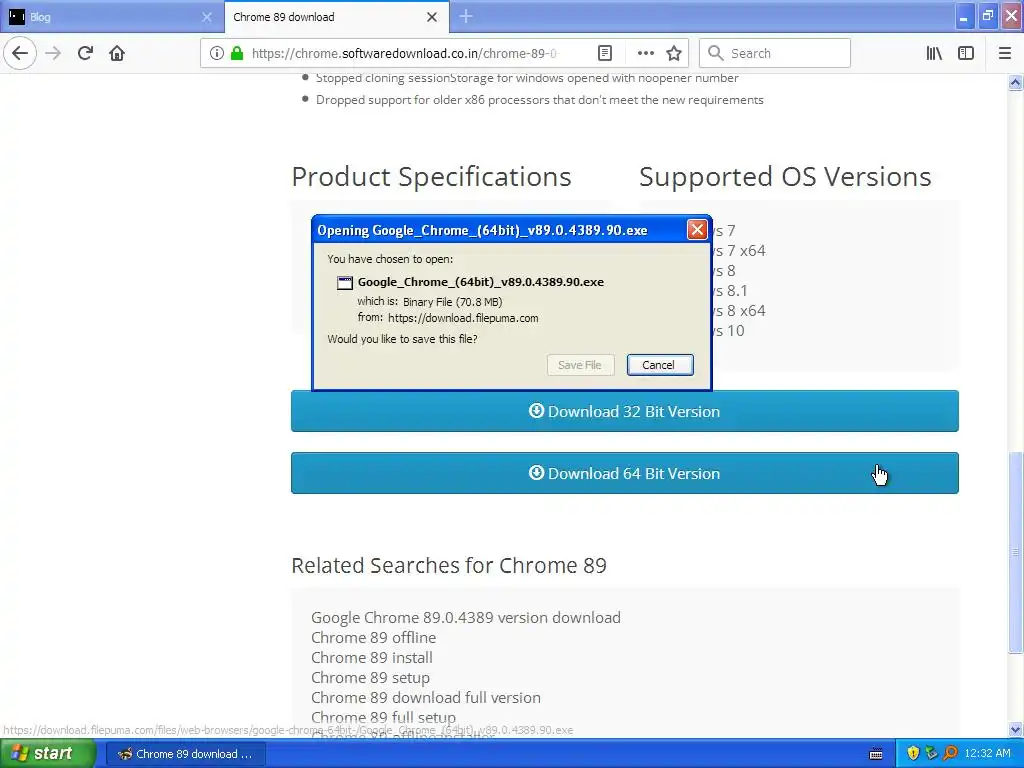Open the Library icon in toolbar
This screenshot has height=768, width=1024.
point(934,54)
